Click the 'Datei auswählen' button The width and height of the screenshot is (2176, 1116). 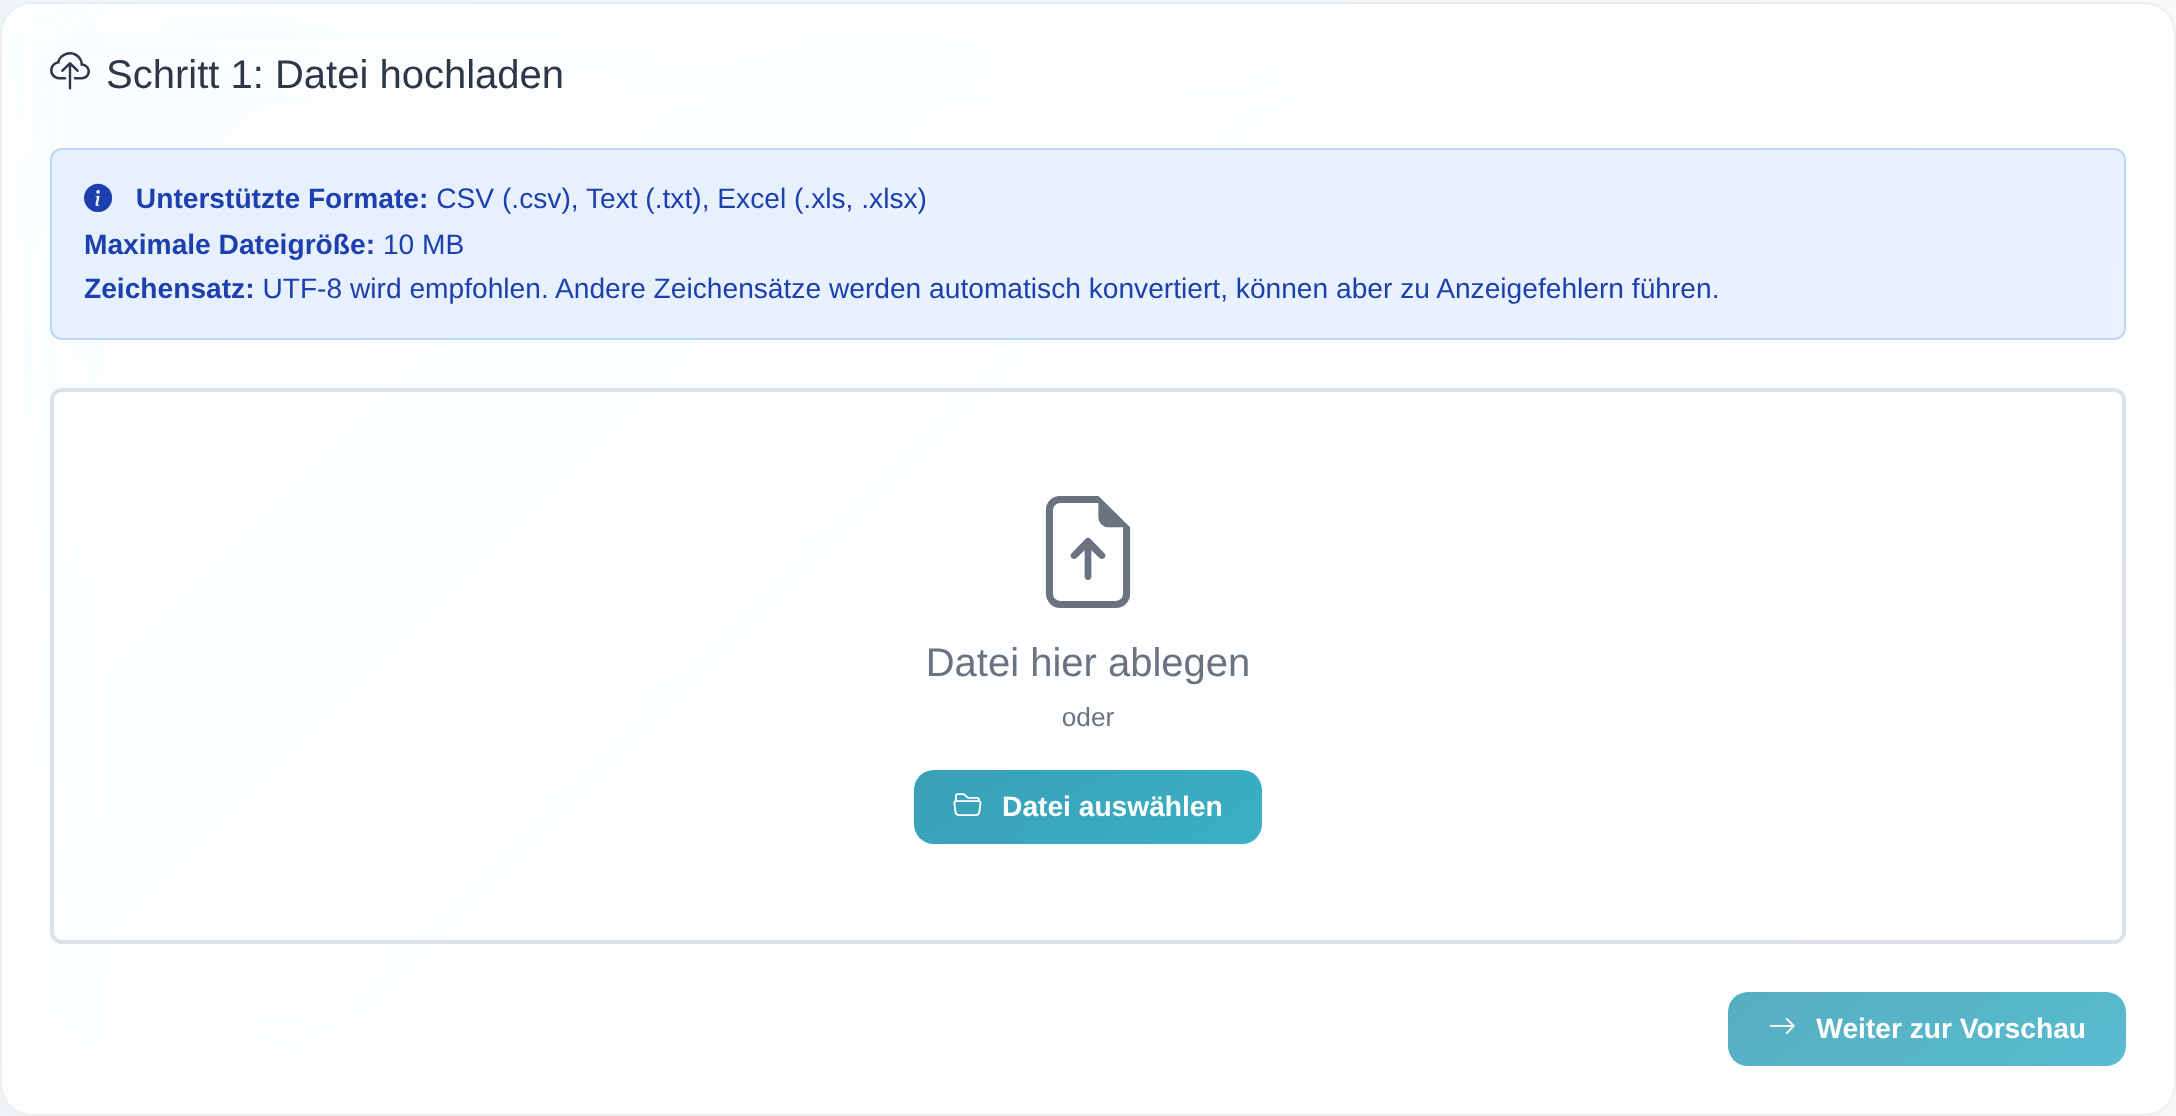(x=1088, y=807)
